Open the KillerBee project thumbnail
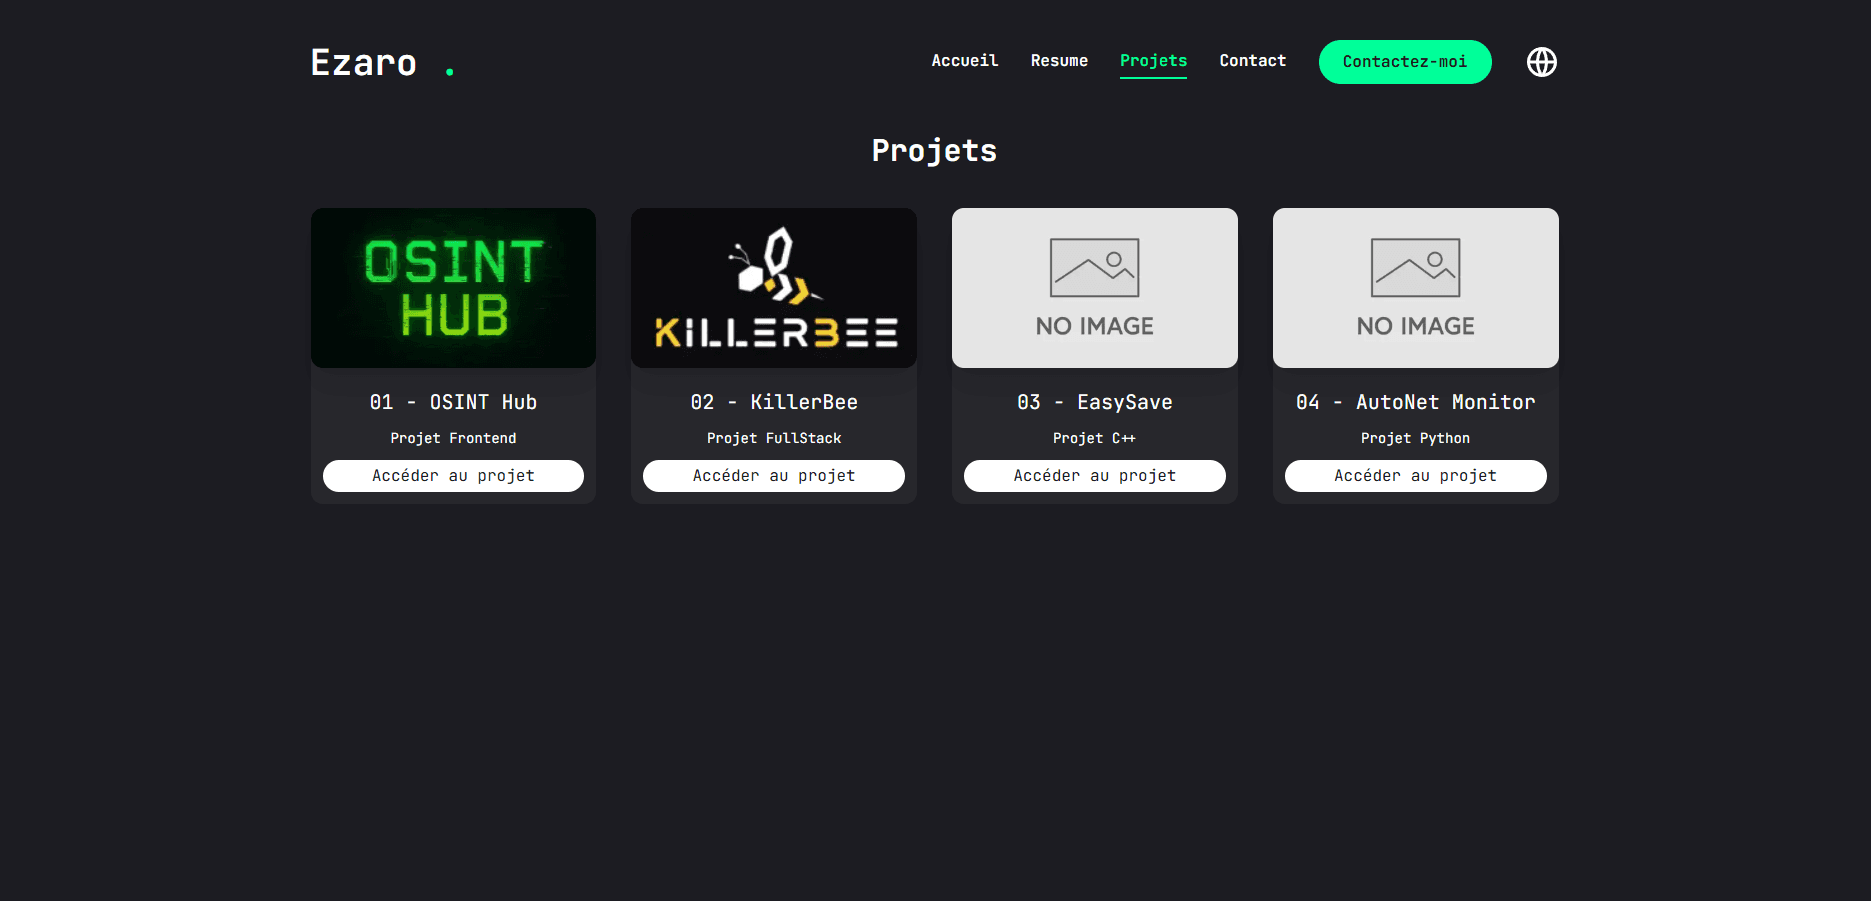Screen dimensions: 1871x901 [x=773, y=288]
